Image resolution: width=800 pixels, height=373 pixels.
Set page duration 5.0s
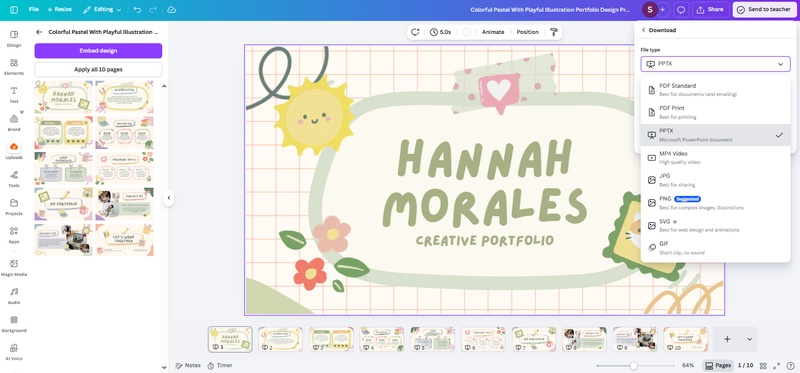pyautogui.click(x=440, y=32)
